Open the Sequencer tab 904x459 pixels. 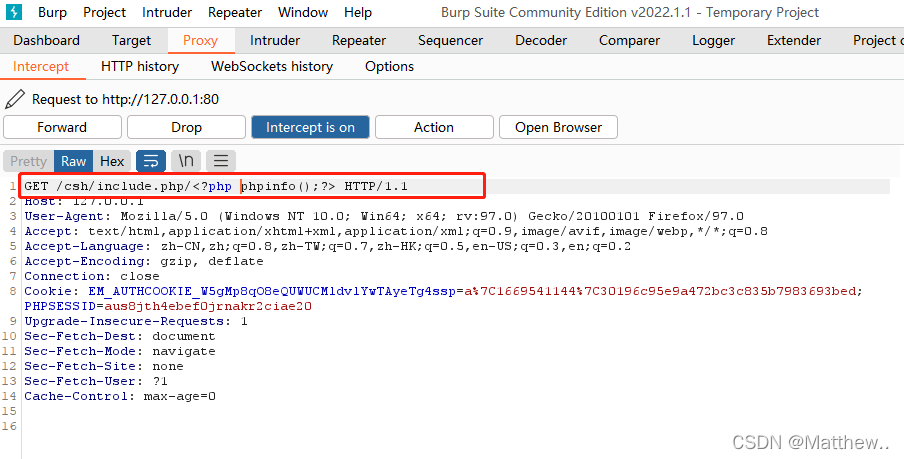(x=450, y=40)
